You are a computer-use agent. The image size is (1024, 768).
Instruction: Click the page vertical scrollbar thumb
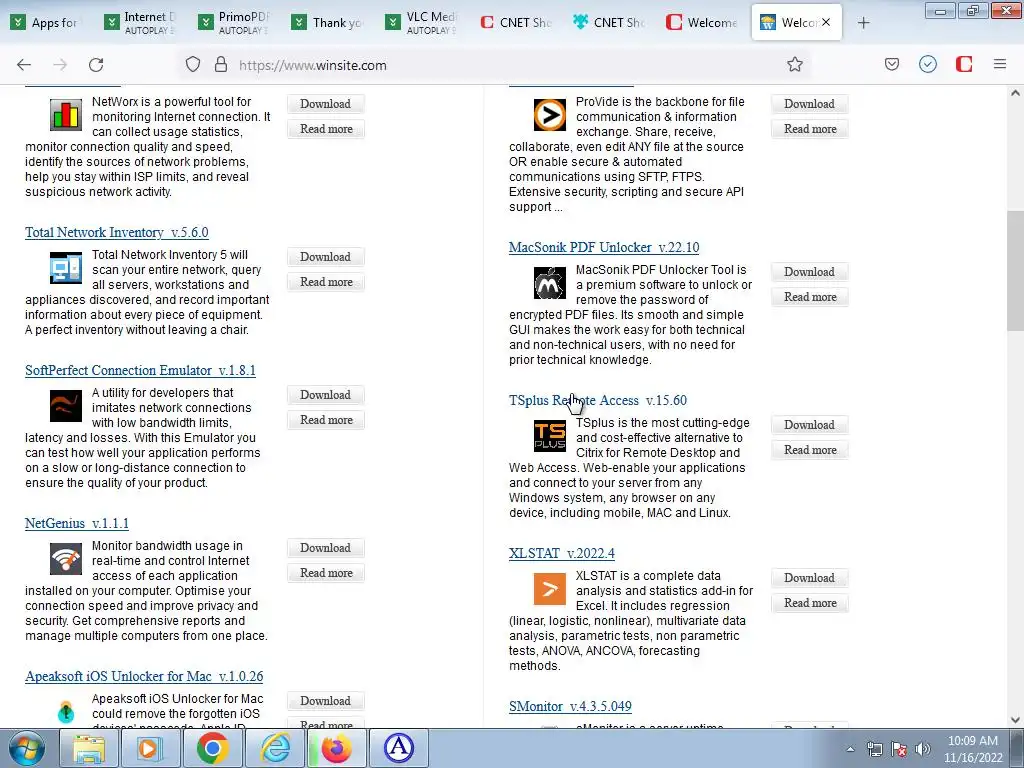1015,271
